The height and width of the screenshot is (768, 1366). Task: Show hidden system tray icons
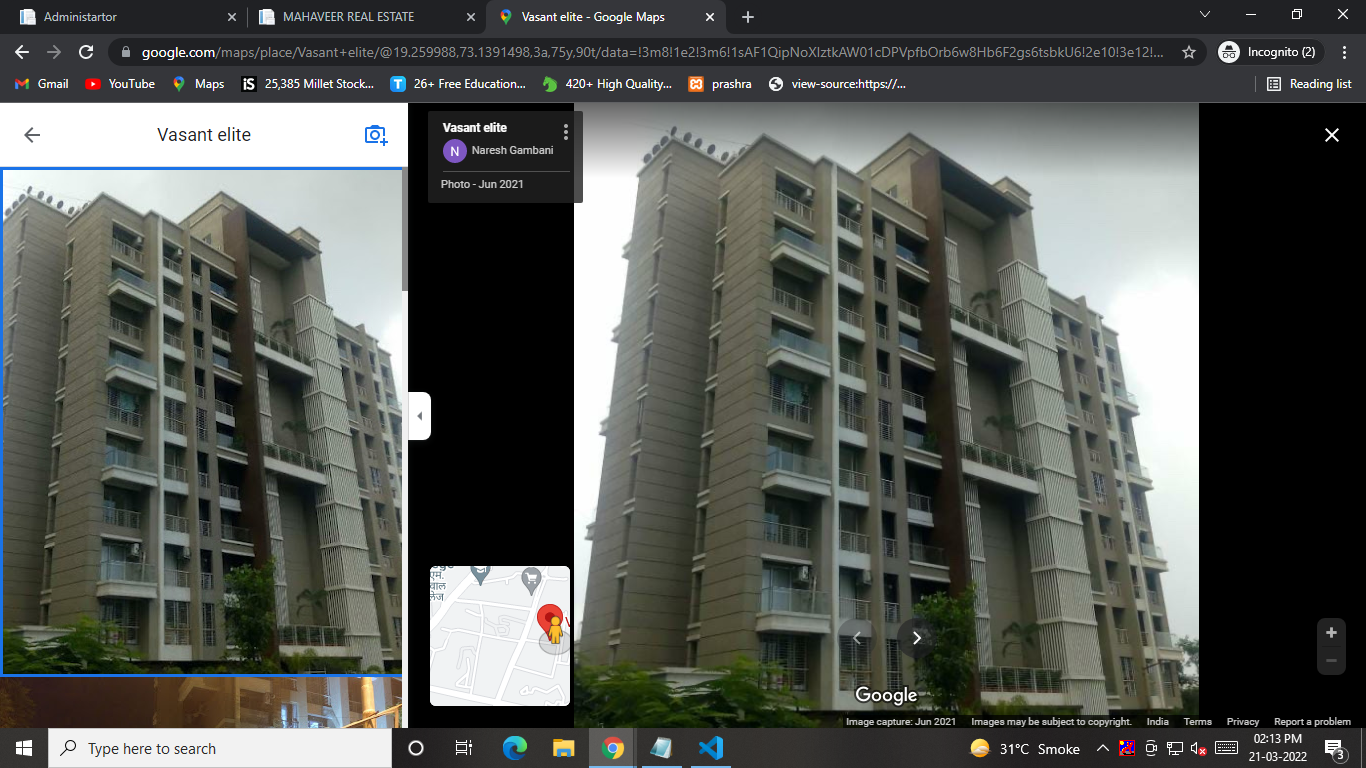coord(1102,748)
